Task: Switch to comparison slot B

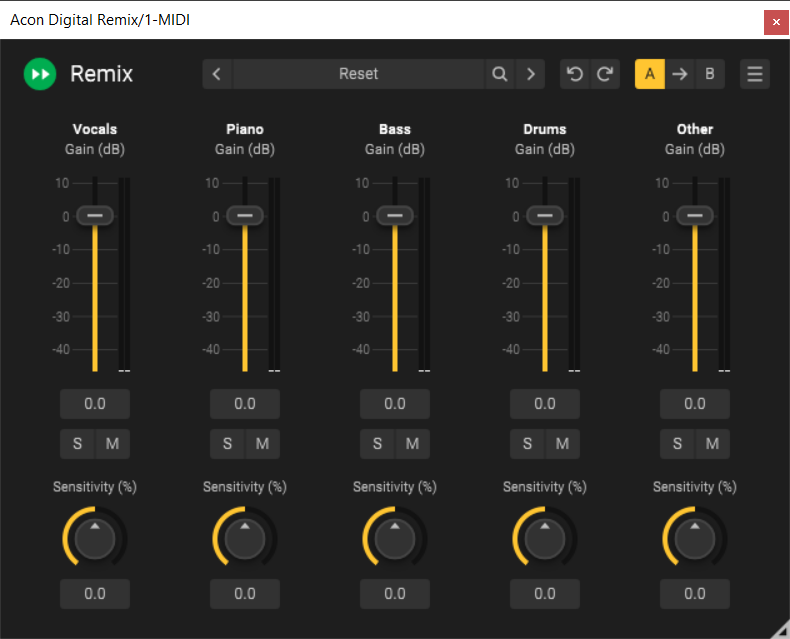Action: tap(710, 74)
